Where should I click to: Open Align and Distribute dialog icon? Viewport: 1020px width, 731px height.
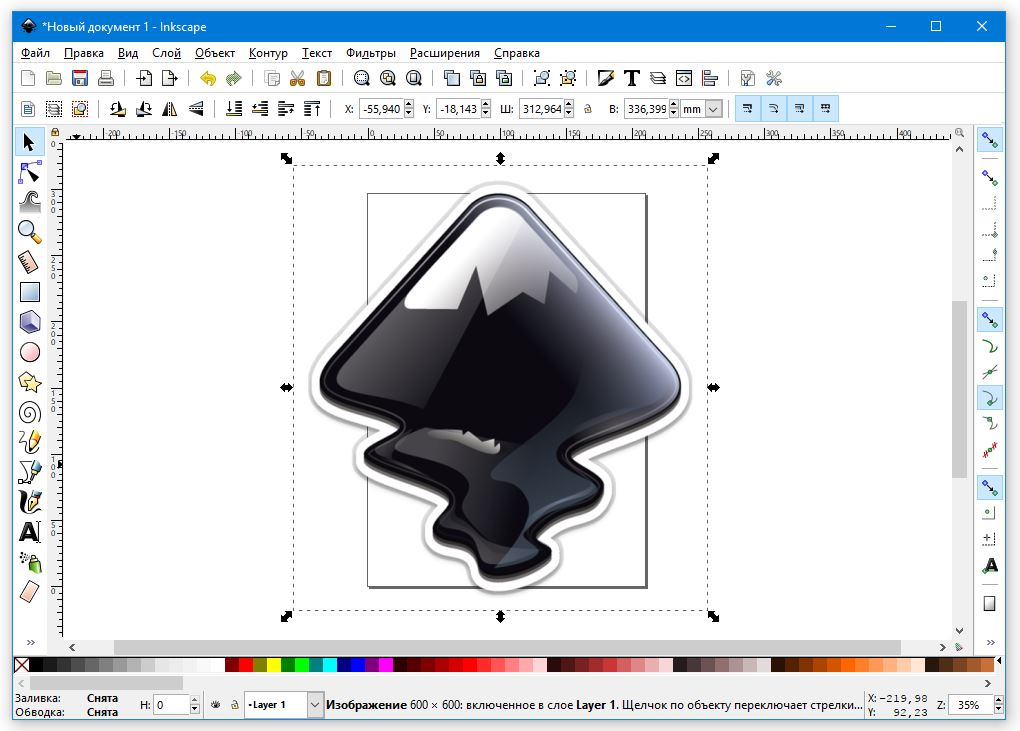pos(710,79)
